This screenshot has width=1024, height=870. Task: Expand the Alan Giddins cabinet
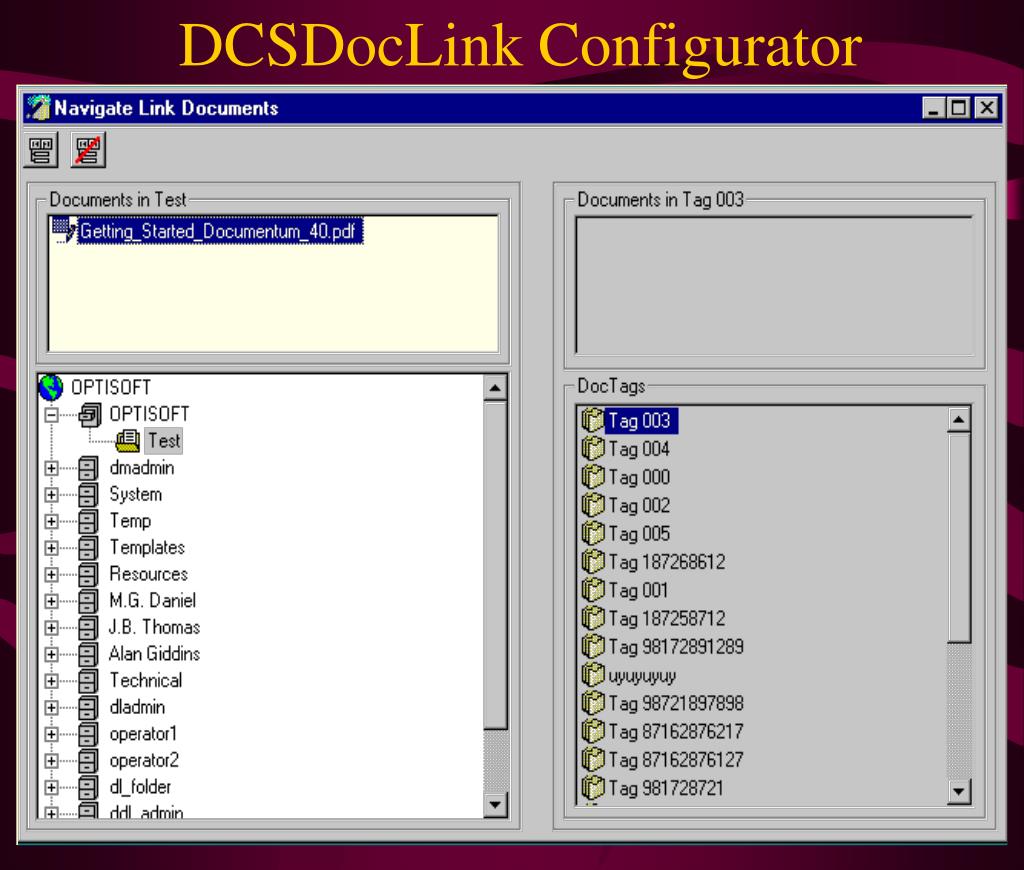52,654
